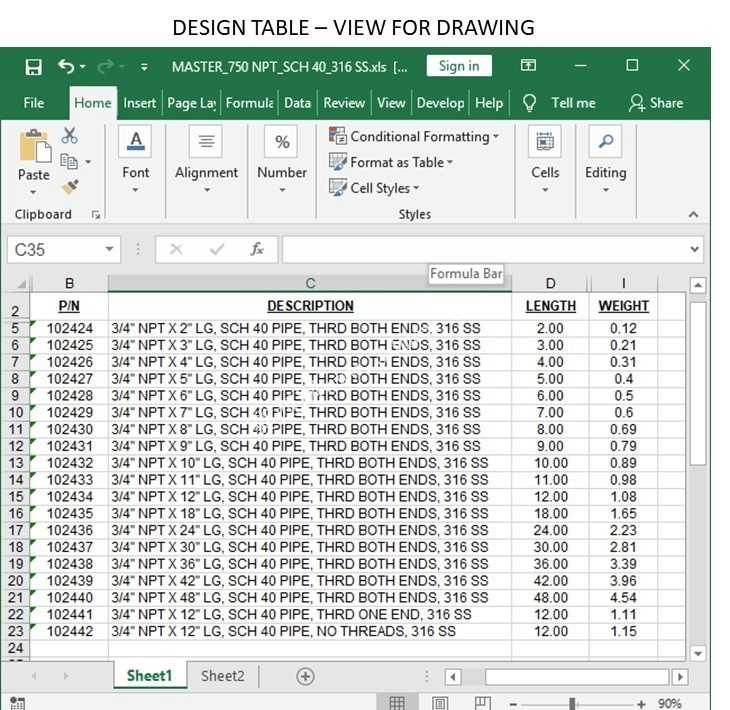Viewport: 730px width, 710px height.
Task: Switch to the Sheet2 tab
Action: (x=223, y=676)
